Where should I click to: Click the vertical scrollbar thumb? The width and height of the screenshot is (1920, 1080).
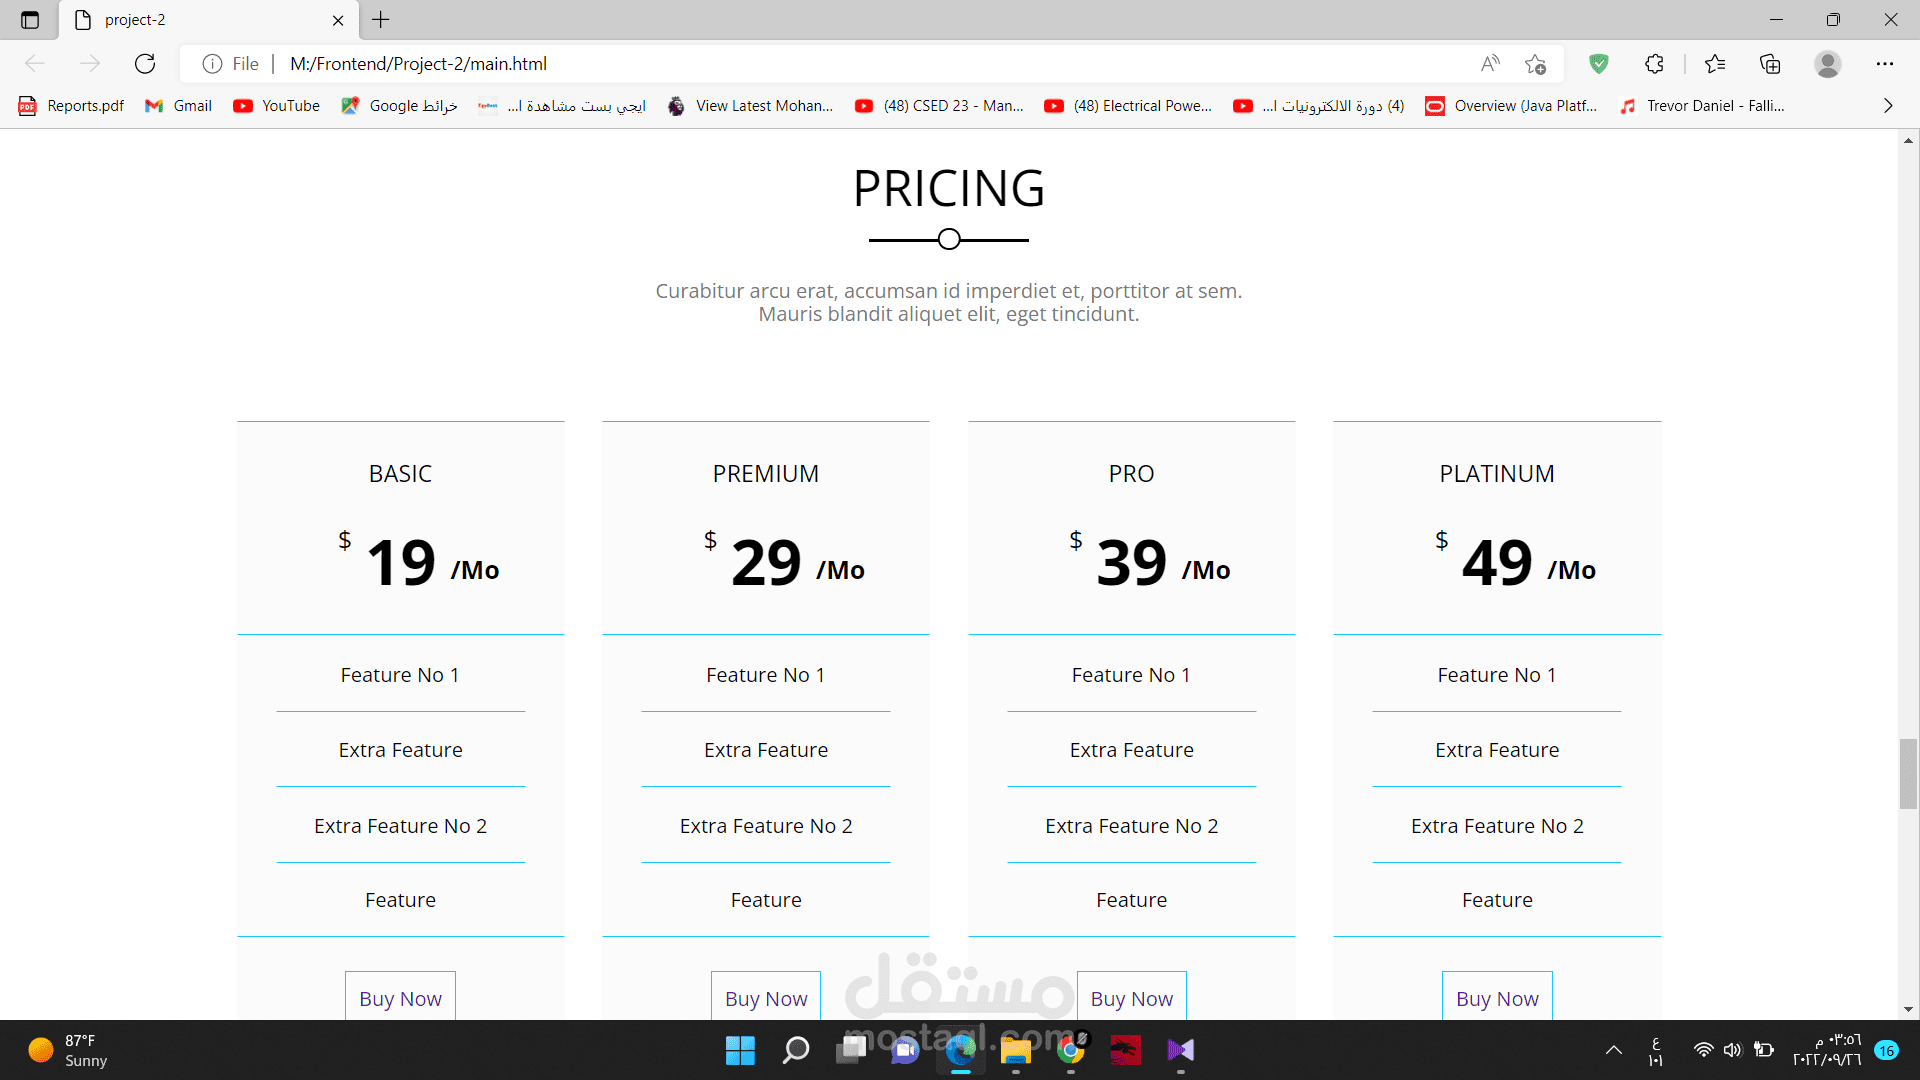(x=1908, y=773)
